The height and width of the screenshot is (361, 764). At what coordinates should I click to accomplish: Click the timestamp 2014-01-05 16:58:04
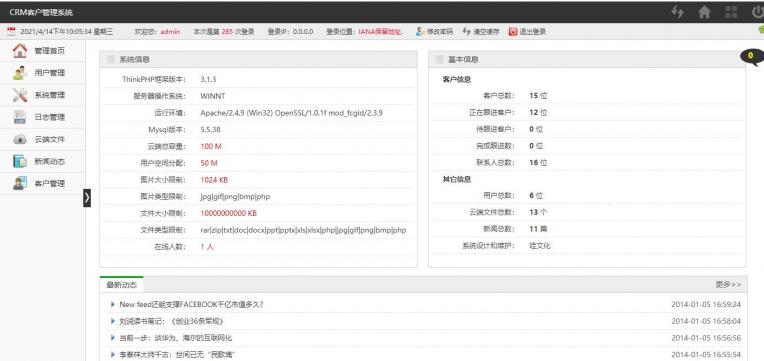[x=706, y=321]
